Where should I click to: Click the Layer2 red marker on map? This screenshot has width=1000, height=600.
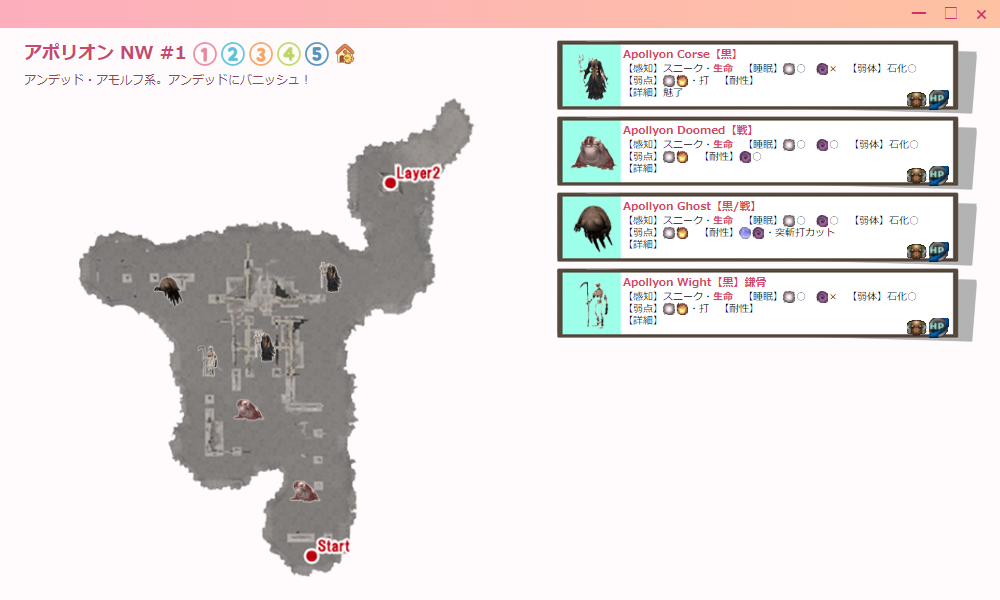click(390, 182)
